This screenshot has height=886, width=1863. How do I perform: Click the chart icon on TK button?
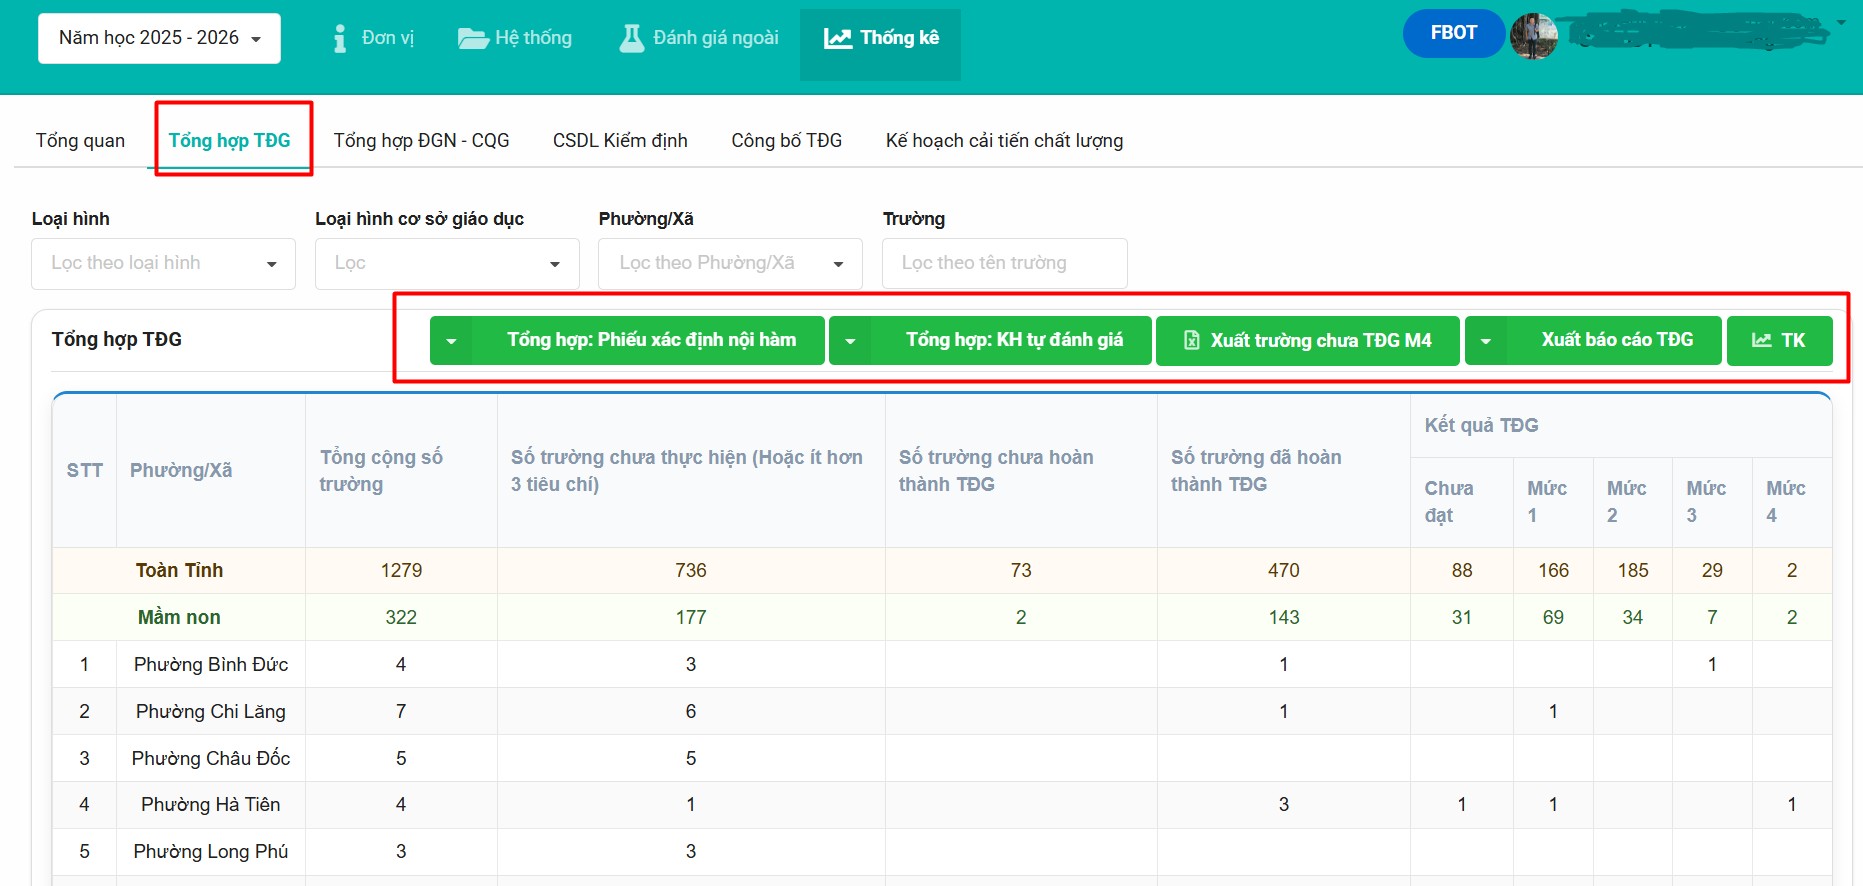[1761, 340]
